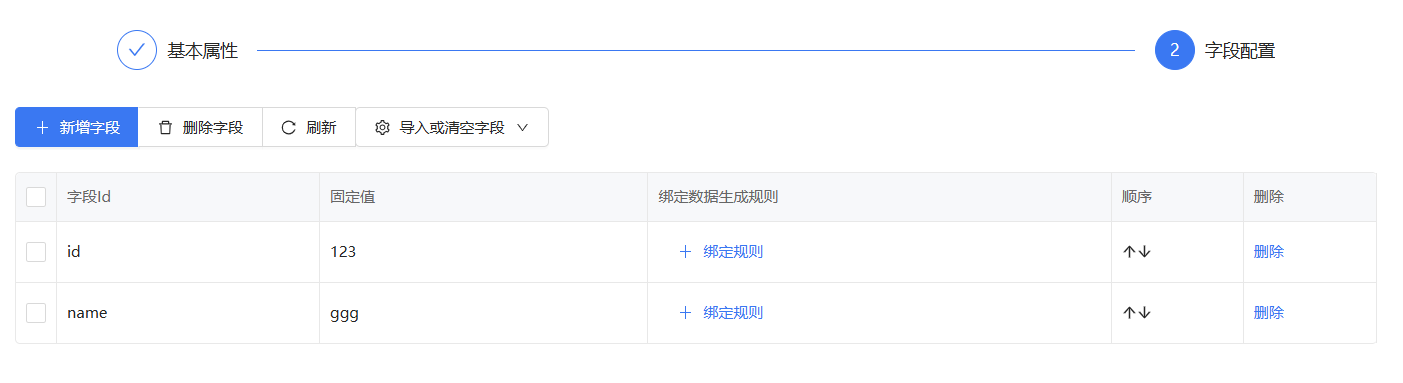The width and height of the screenshot is (1403, 383).
Task: Expand the 导入或清空字段 dropdown chevron
Action: (522, 128)
